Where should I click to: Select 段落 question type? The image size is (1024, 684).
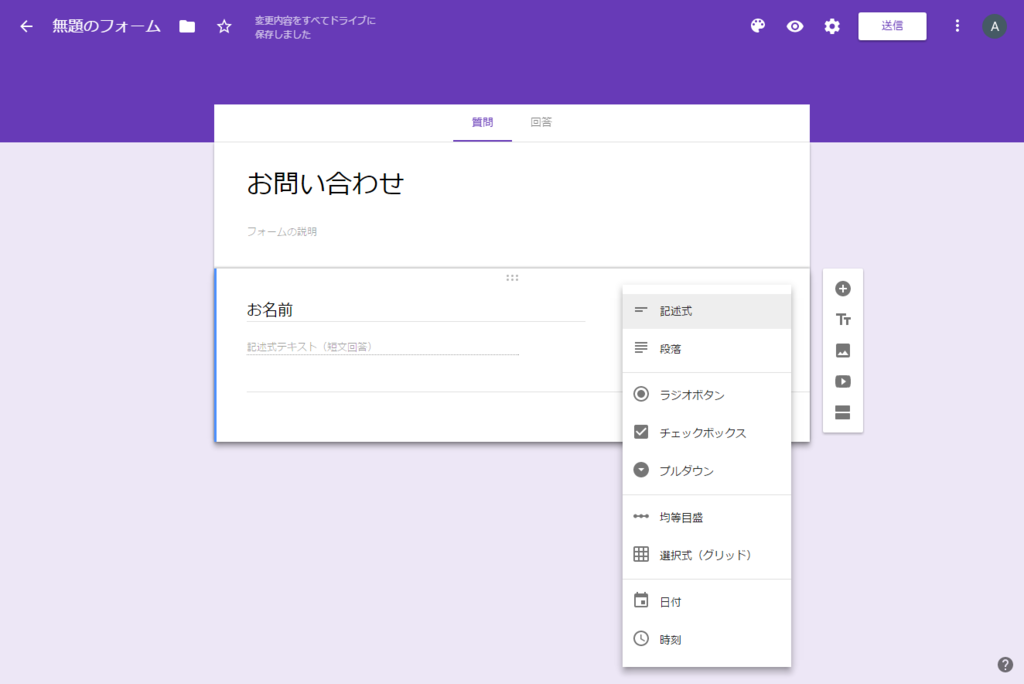(707, 349)
